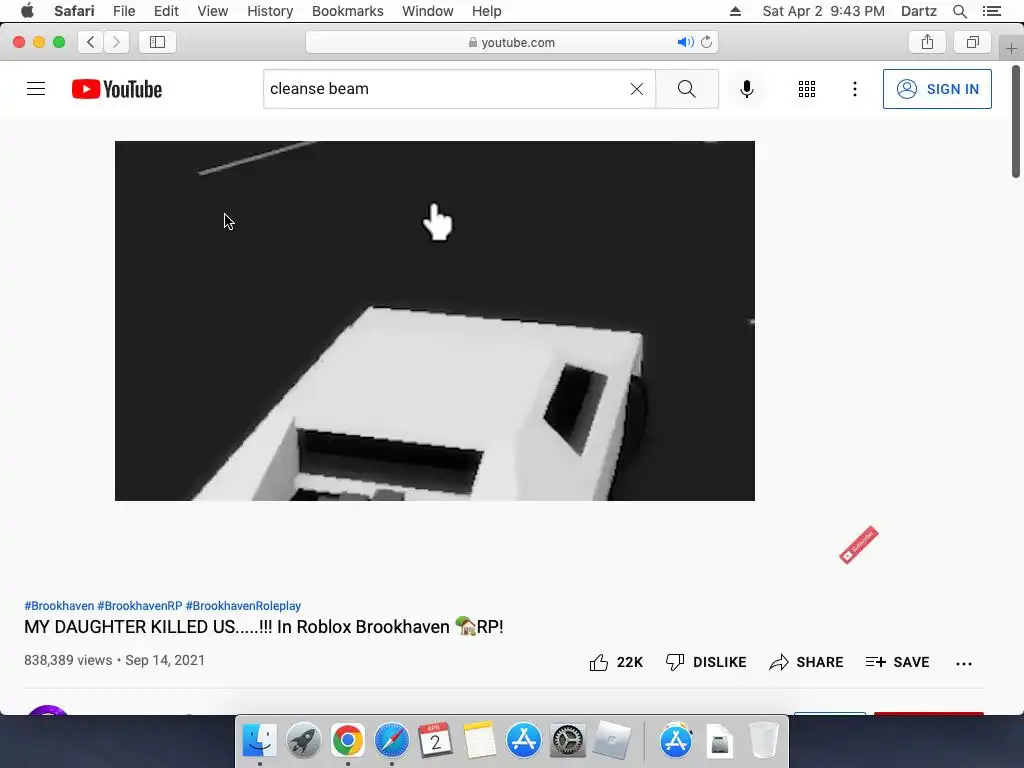Open the #Brookhaven hashtag link
The width and height of the screenshot is (1024, 768).
(59, 605)
